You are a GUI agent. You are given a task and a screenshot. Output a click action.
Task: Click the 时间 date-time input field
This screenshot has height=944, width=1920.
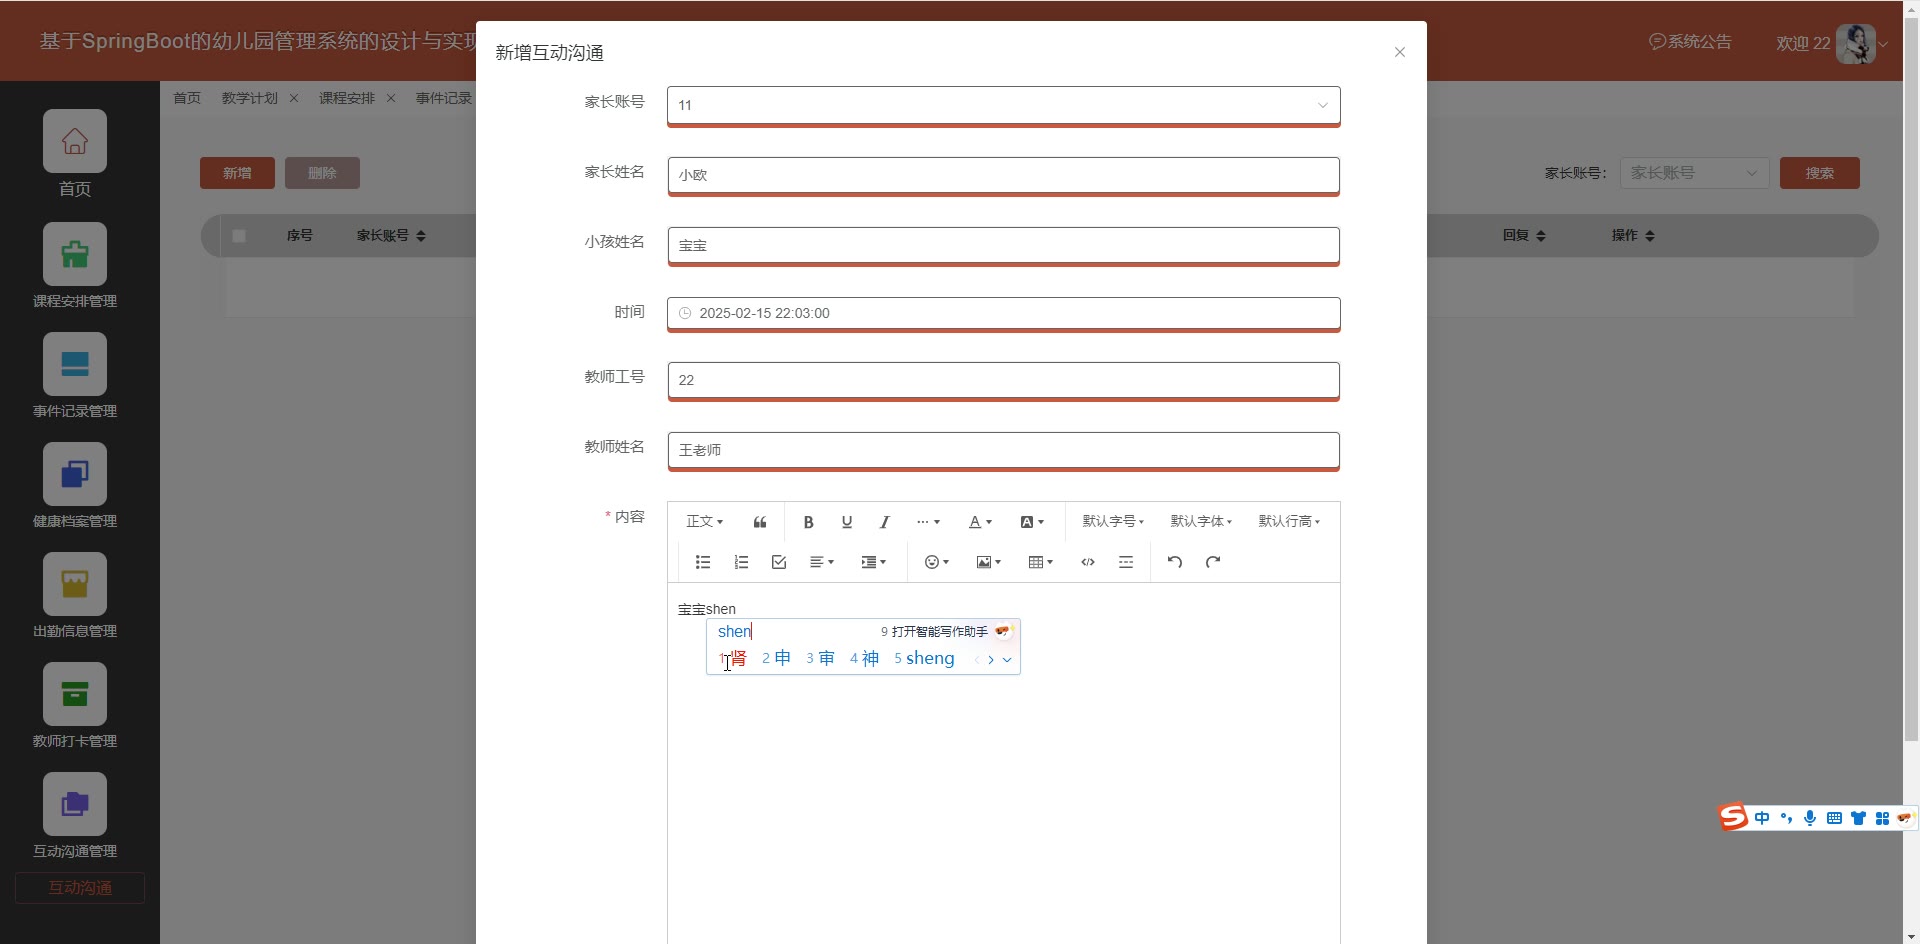tap(1003, 313)
